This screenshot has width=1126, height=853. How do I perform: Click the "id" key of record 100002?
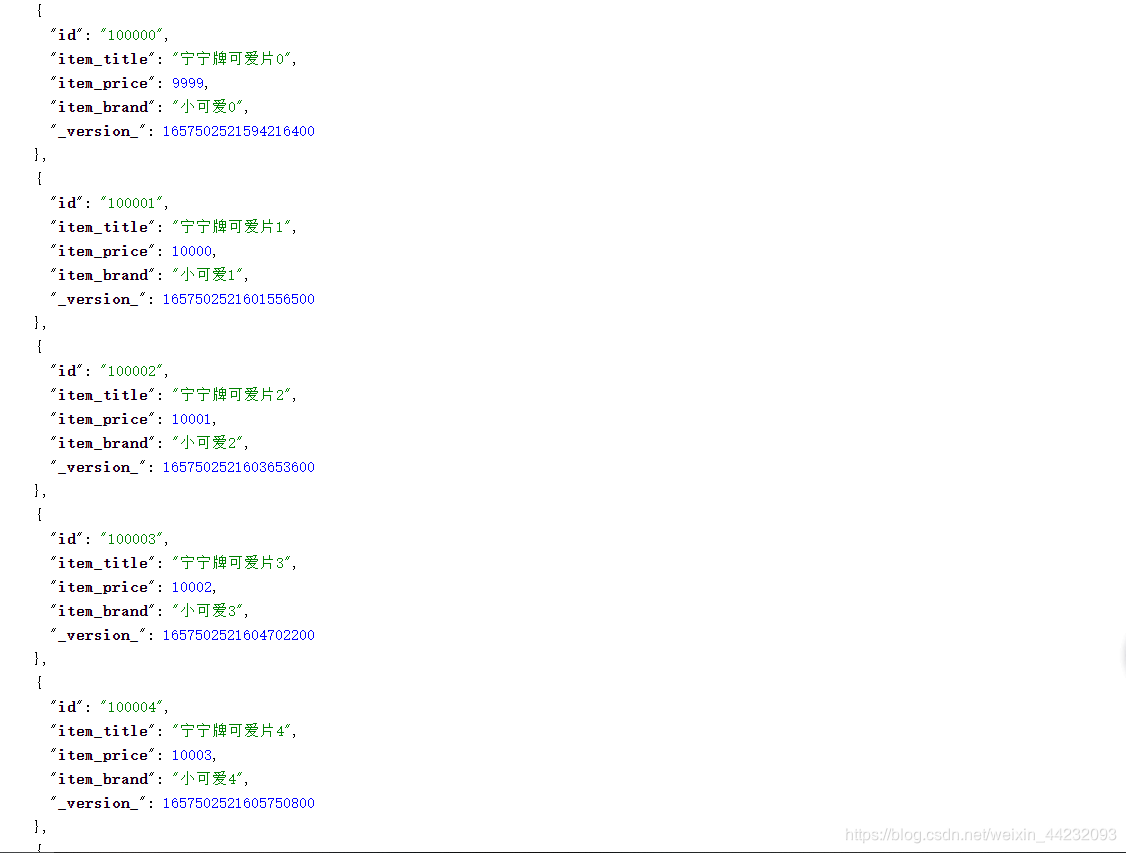point(67,370)
